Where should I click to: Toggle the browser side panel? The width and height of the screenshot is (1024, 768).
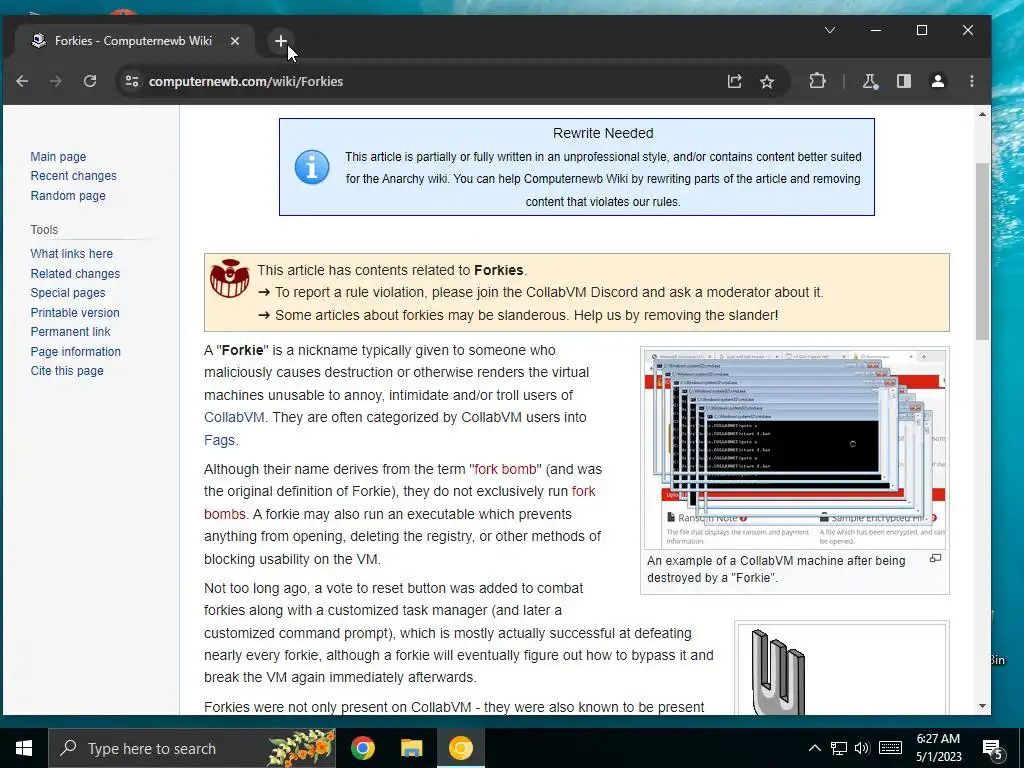(x=904, y=81)
